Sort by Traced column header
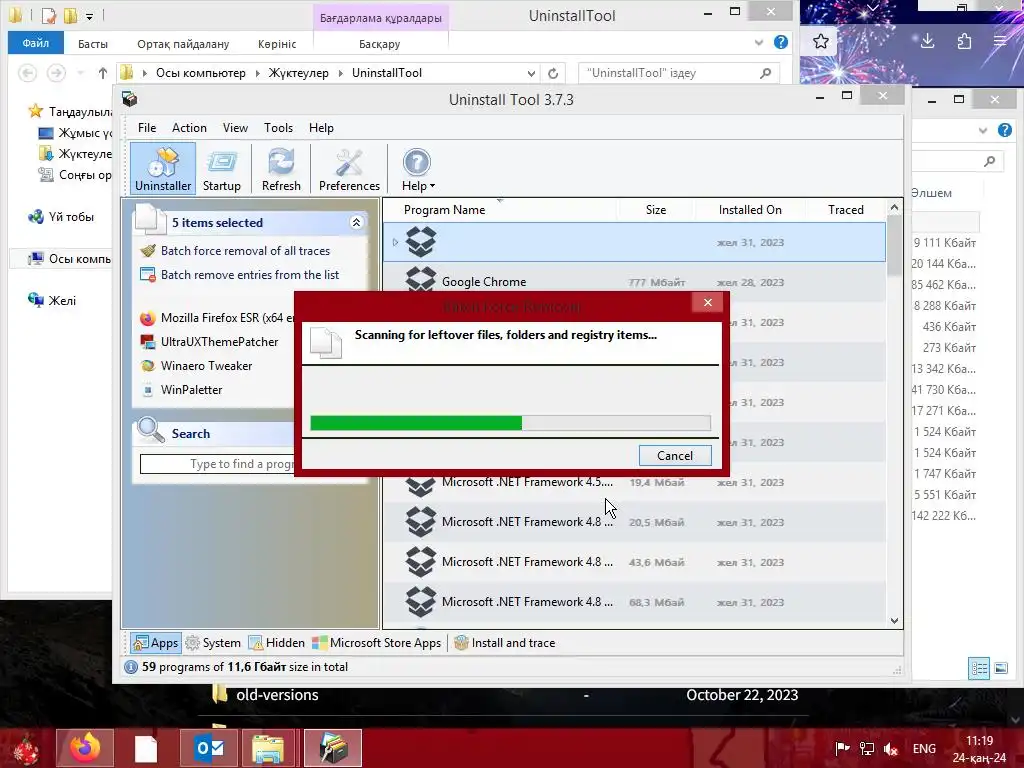The image size is (1024, 768). click(x=846, y=210)
